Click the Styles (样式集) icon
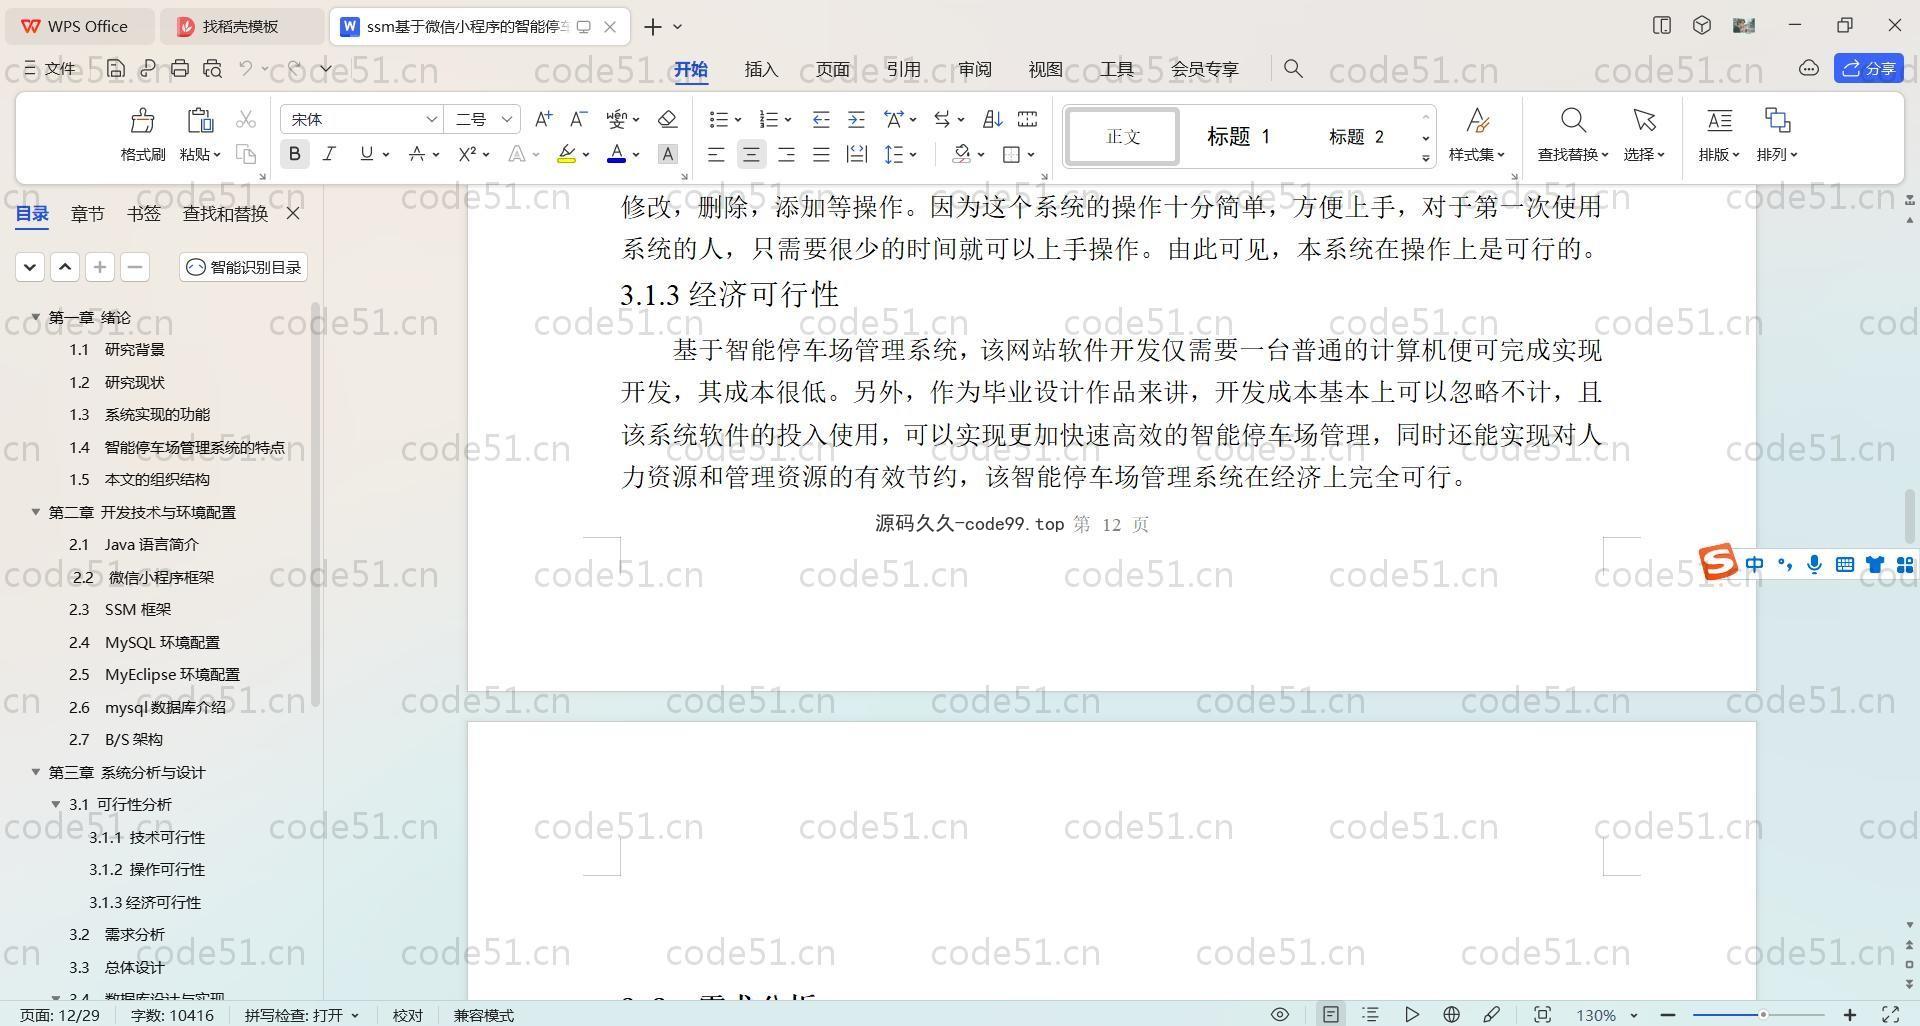 pyautogui.click(x=1477, y=121)
